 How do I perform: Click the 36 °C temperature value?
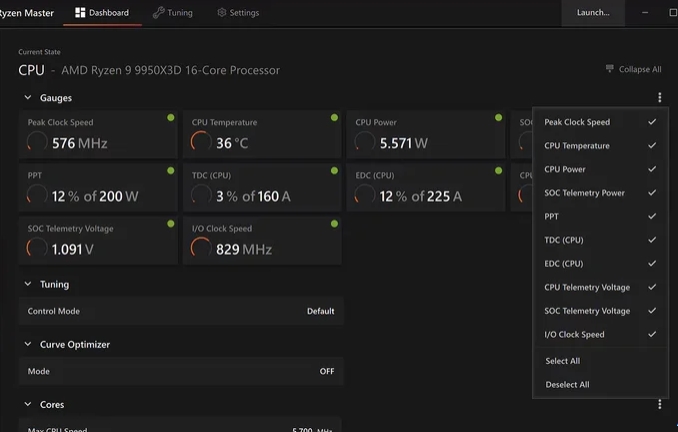pos(232,143)
